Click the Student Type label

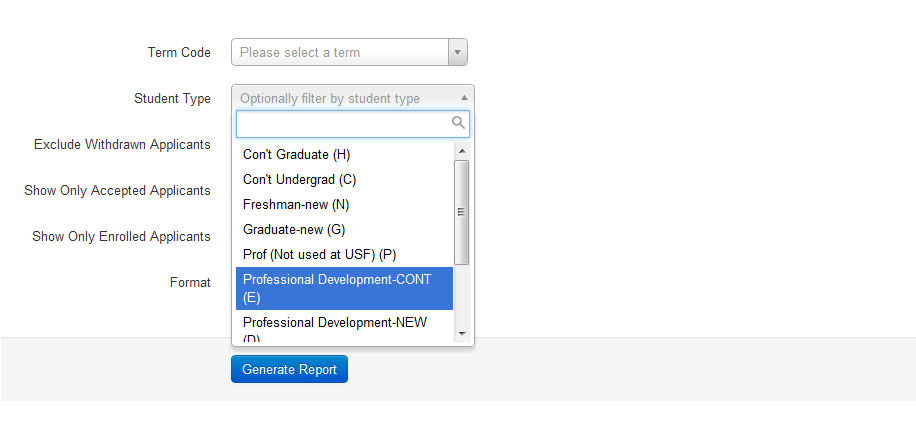(172, 98)
